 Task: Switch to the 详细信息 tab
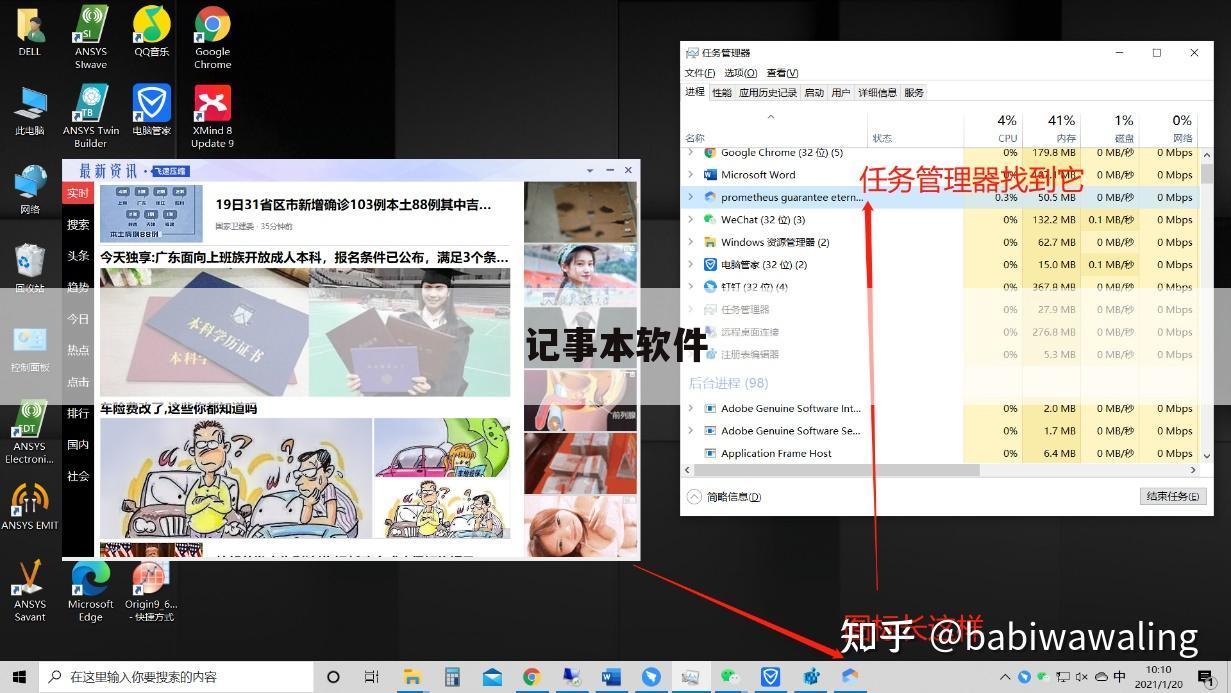tap(877, 93)
